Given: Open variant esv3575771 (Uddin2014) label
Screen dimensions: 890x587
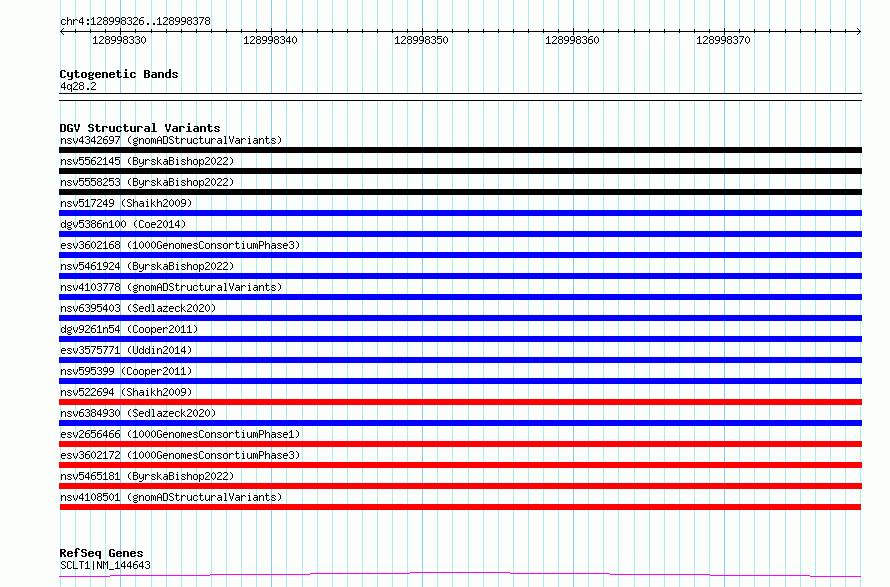Looking at the screenshot, I should click(126, 350).
